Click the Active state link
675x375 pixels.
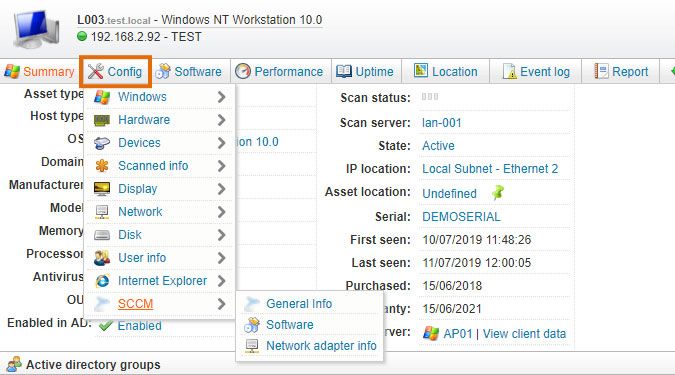point(438,146)
